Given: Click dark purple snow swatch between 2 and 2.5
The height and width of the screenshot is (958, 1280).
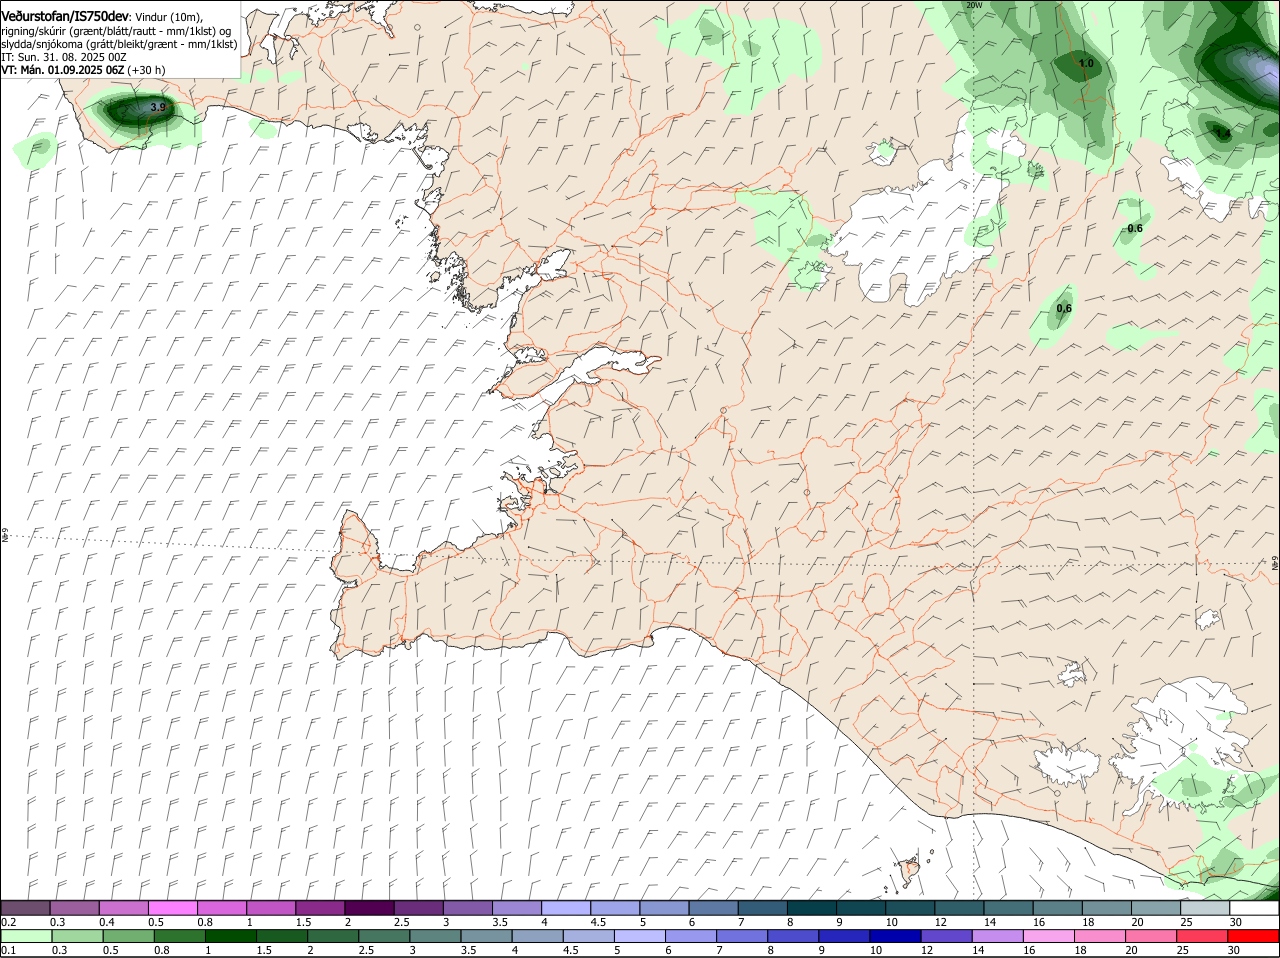Looking at the screenshot, I should 369,907.
